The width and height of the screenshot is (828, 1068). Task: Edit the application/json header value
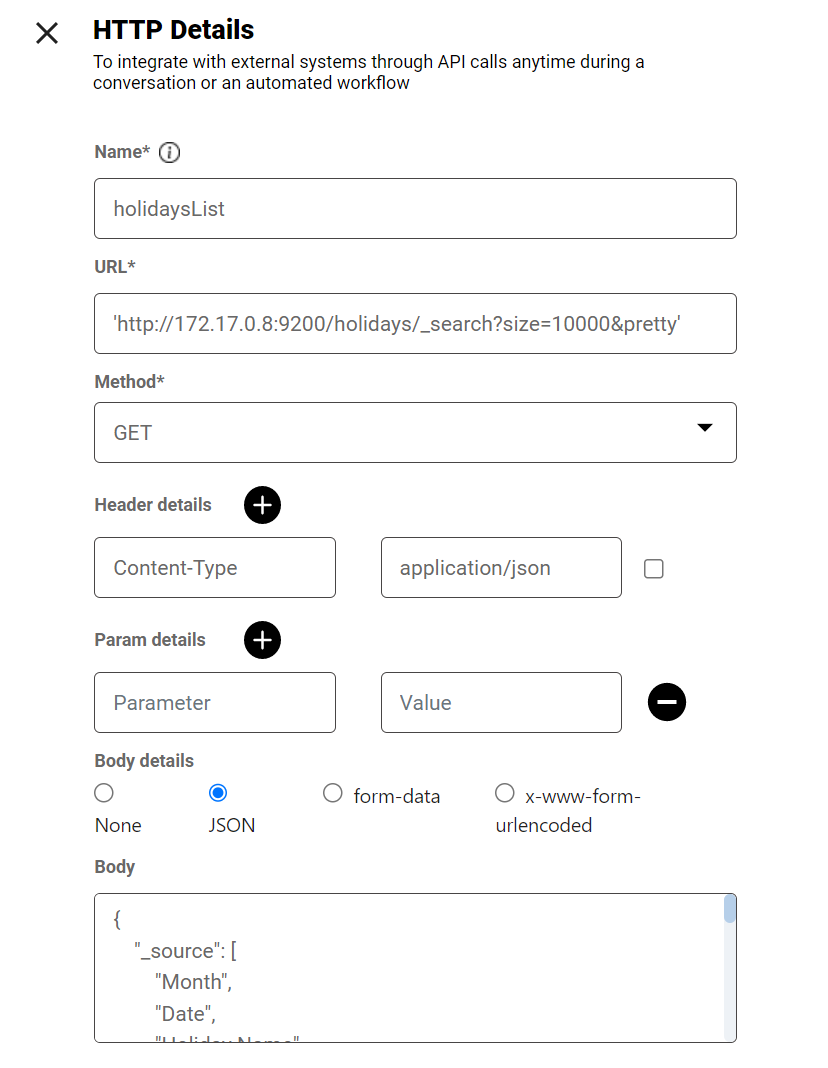(x=500, y=568)
